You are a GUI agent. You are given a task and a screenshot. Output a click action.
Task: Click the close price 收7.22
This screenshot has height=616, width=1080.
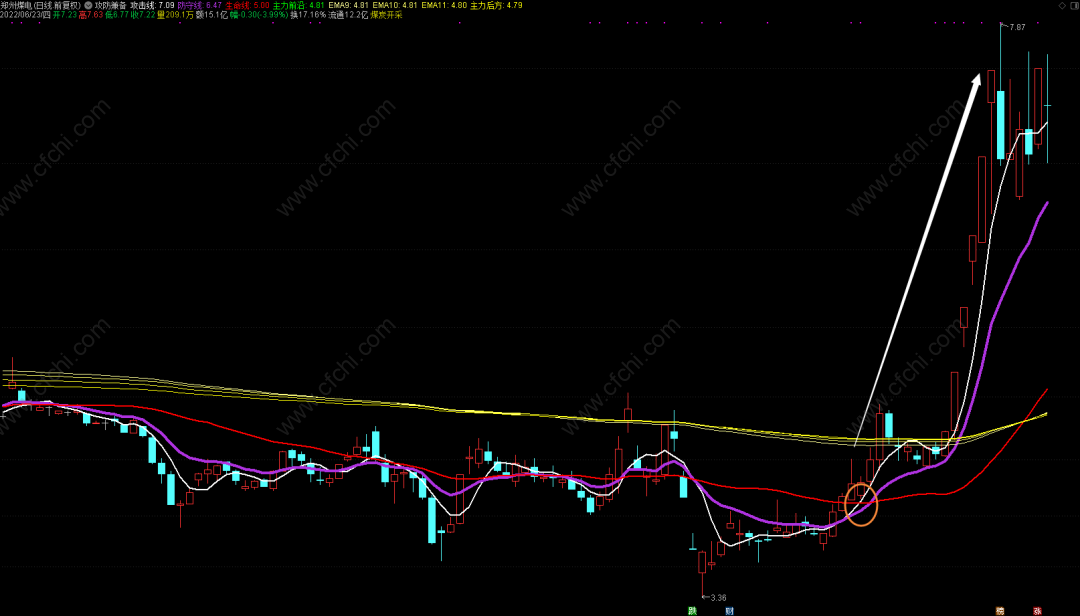click(143, 15)
